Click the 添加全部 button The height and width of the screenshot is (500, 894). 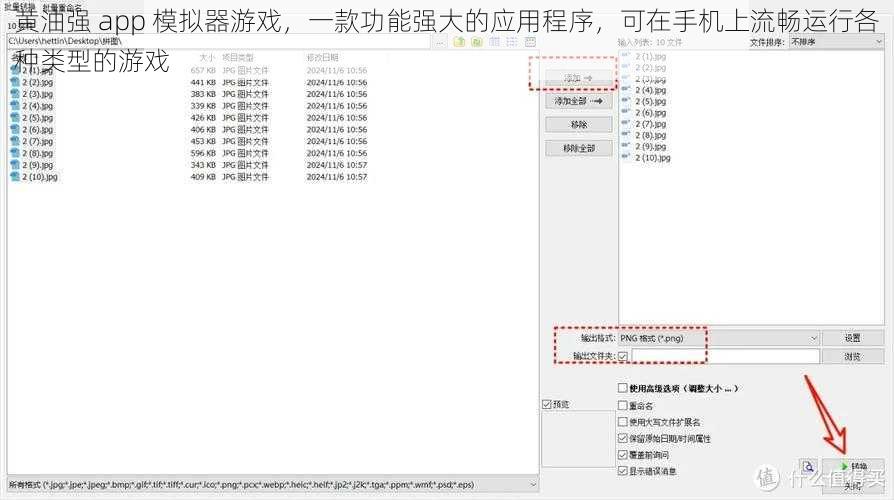tap(578, 101)
